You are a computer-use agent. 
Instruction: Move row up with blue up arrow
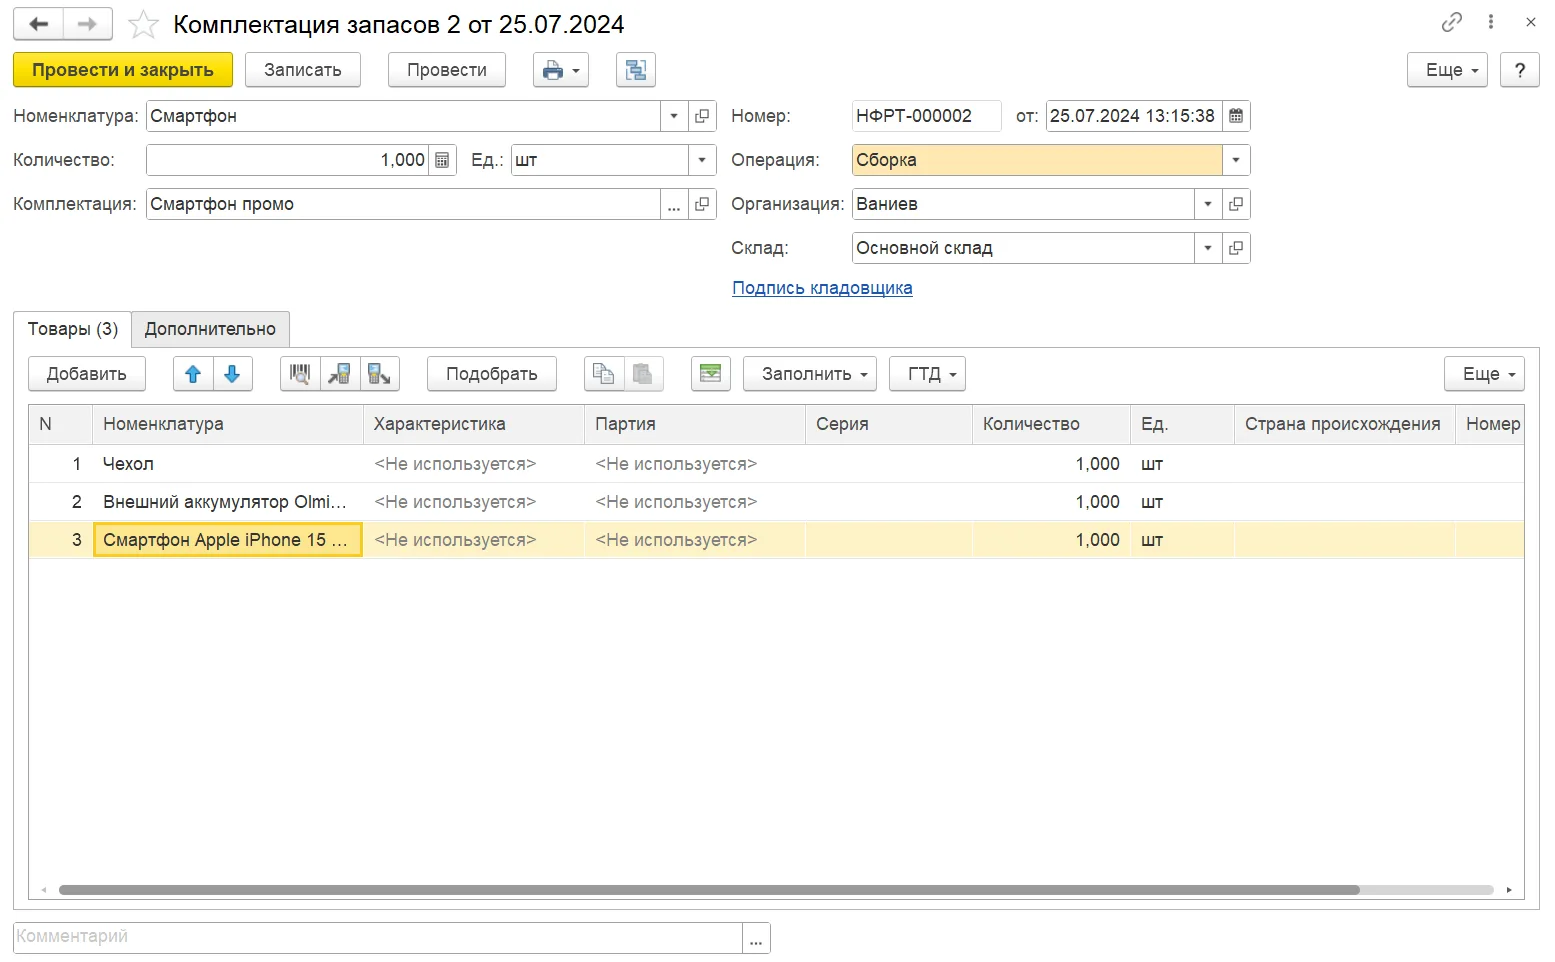tap(193, 374)
